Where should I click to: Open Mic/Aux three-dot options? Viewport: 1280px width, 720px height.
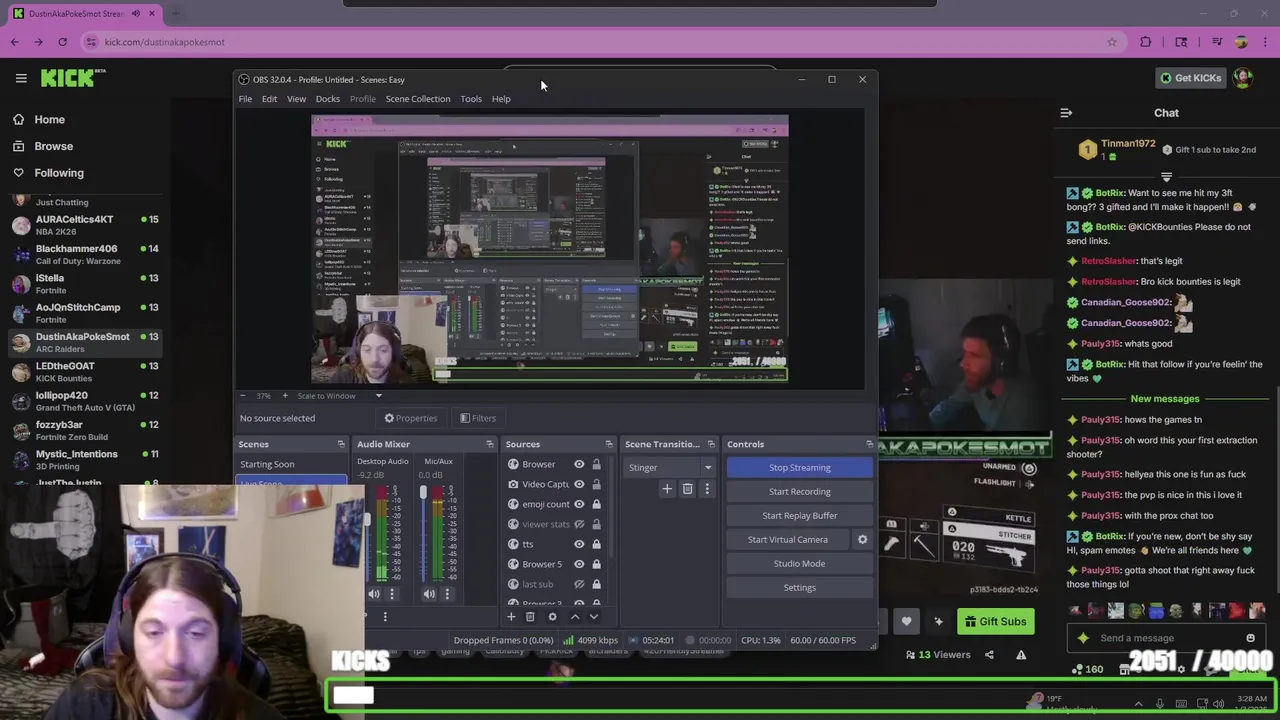447,594
